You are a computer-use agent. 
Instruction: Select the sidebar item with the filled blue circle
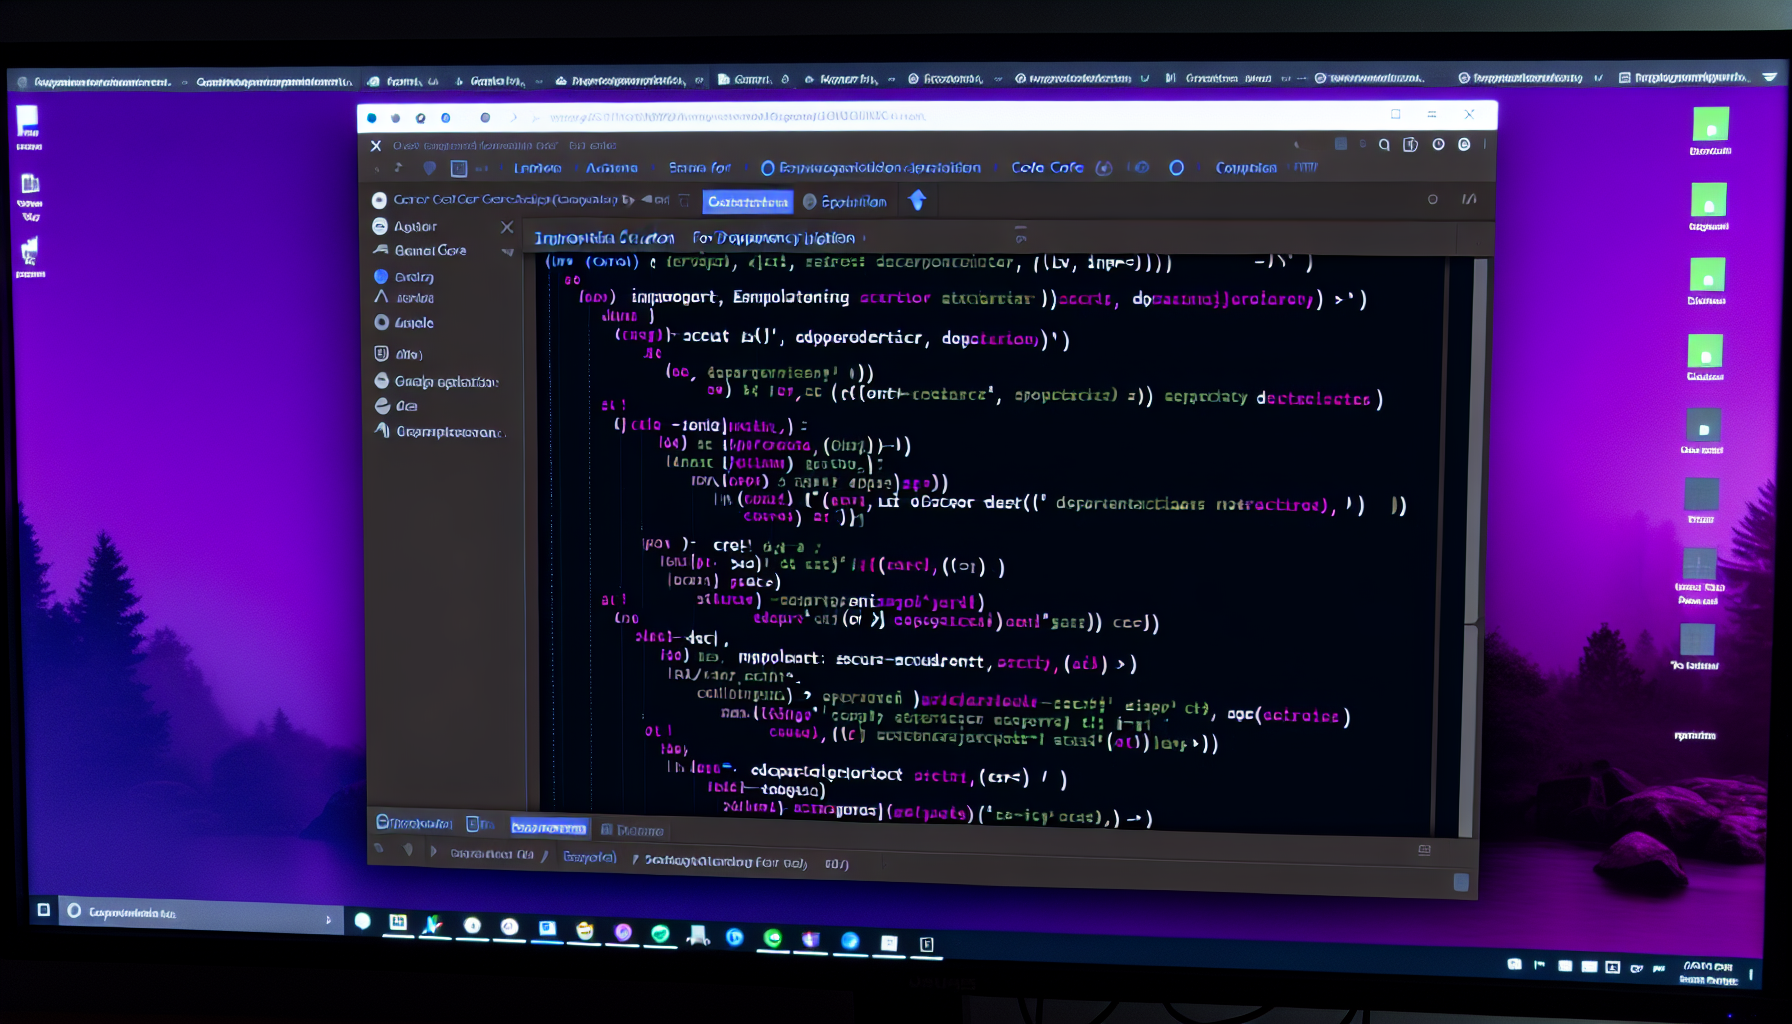404,276
